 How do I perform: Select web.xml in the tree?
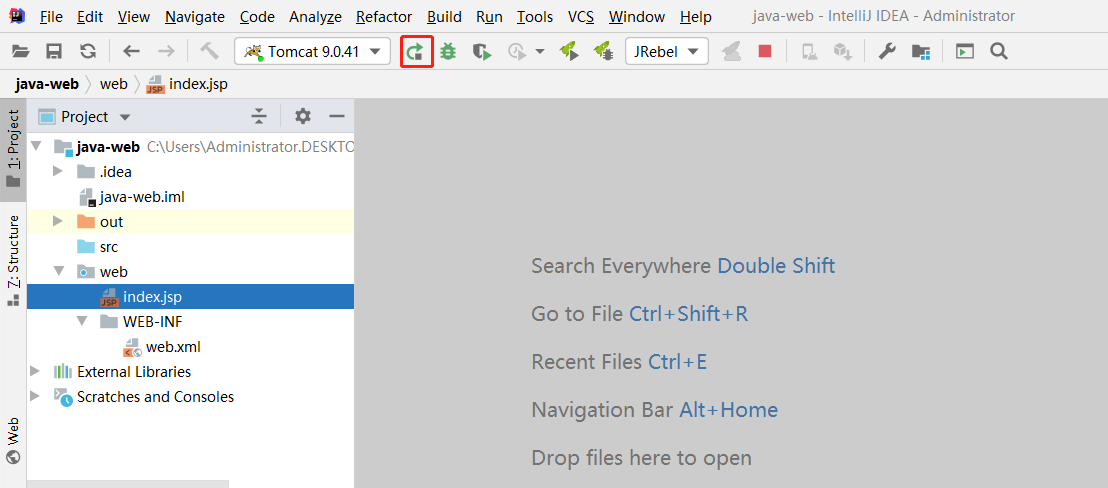(172, 347)
